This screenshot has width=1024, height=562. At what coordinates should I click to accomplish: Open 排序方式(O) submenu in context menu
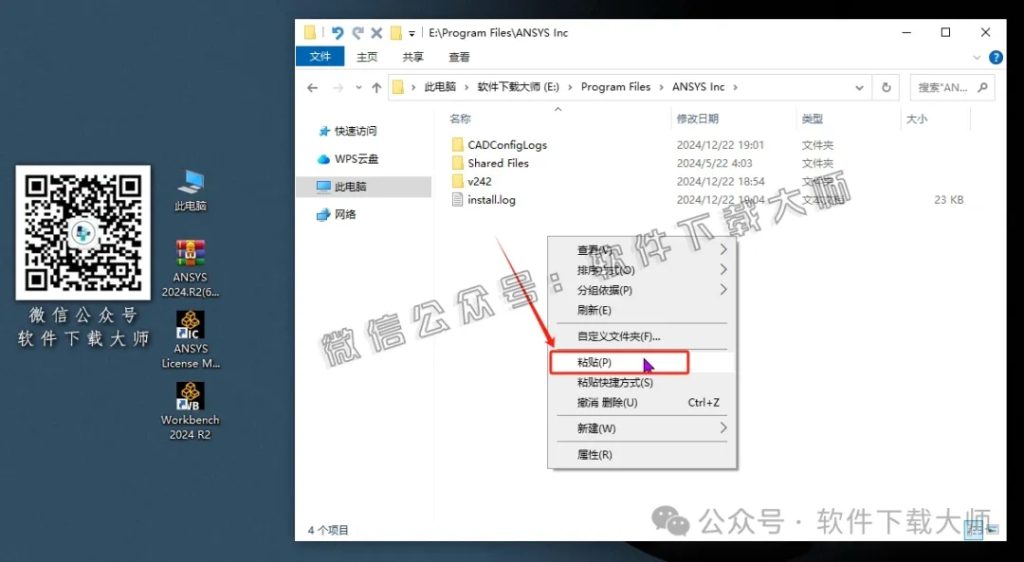pos(643,270)
